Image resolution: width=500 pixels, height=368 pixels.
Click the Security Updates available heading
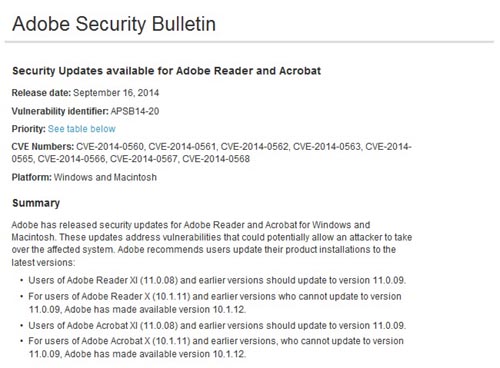166,71
